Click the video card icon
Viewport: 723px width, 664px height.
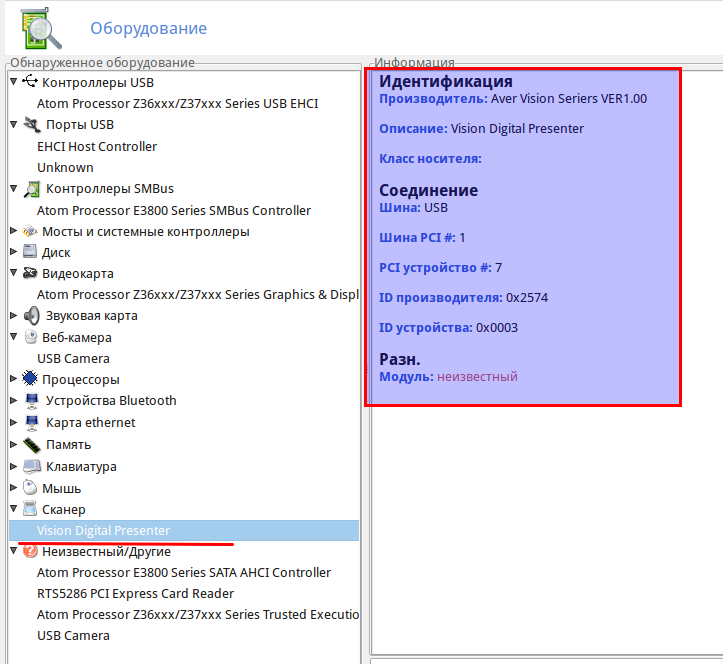coord(30,273)
